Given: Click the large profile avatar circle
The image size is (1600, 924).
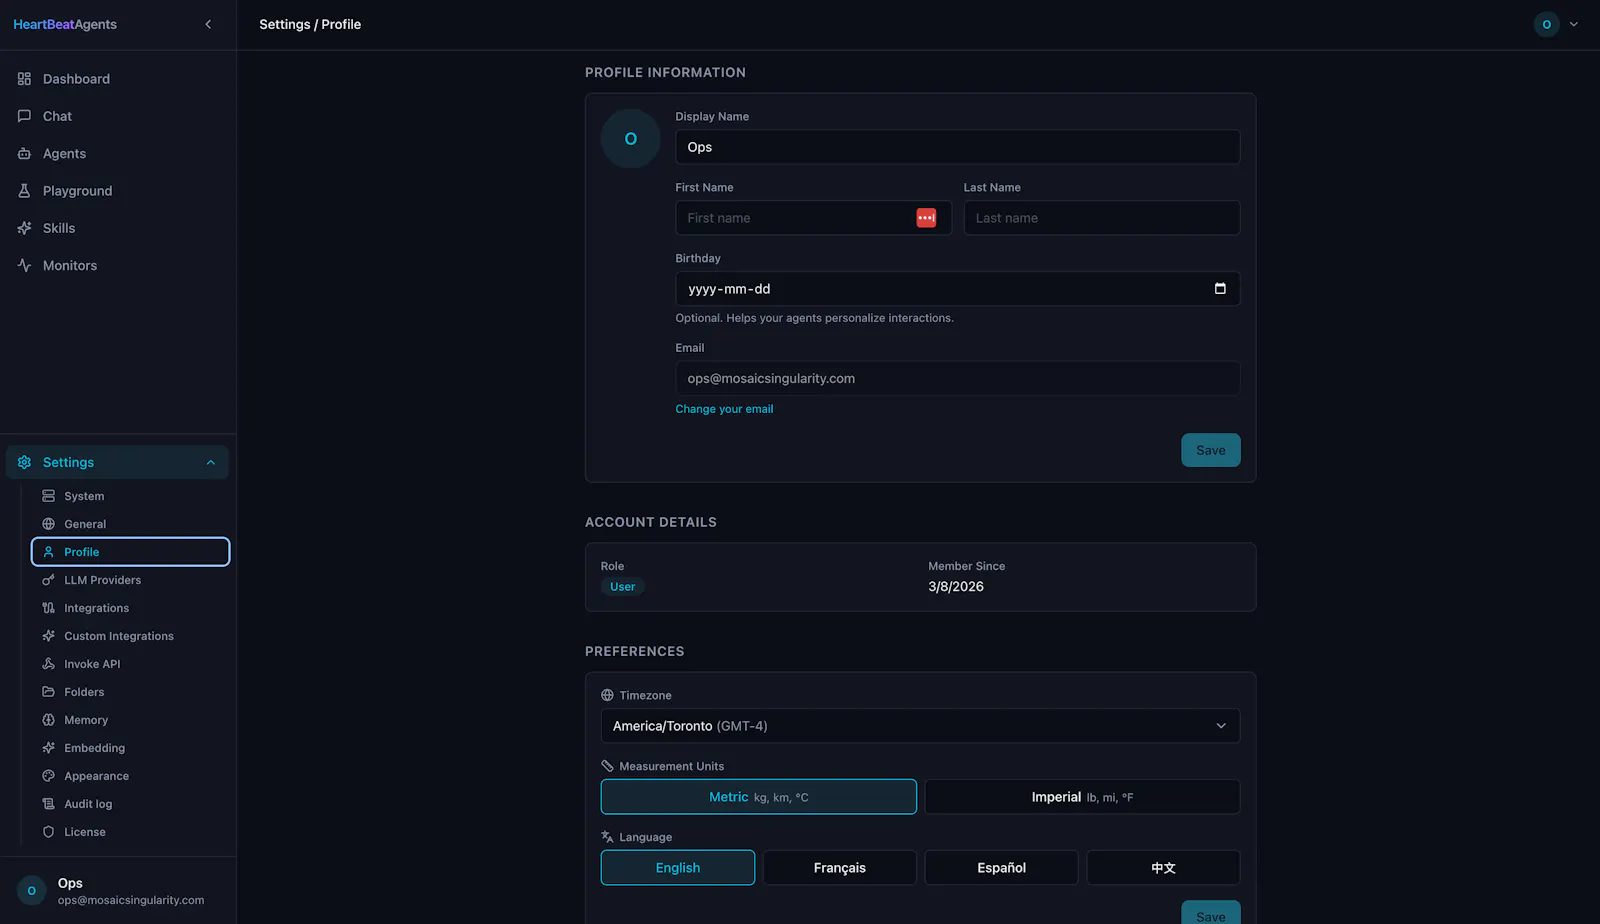Looking at the screenshot, I should (x=631, y=139).
